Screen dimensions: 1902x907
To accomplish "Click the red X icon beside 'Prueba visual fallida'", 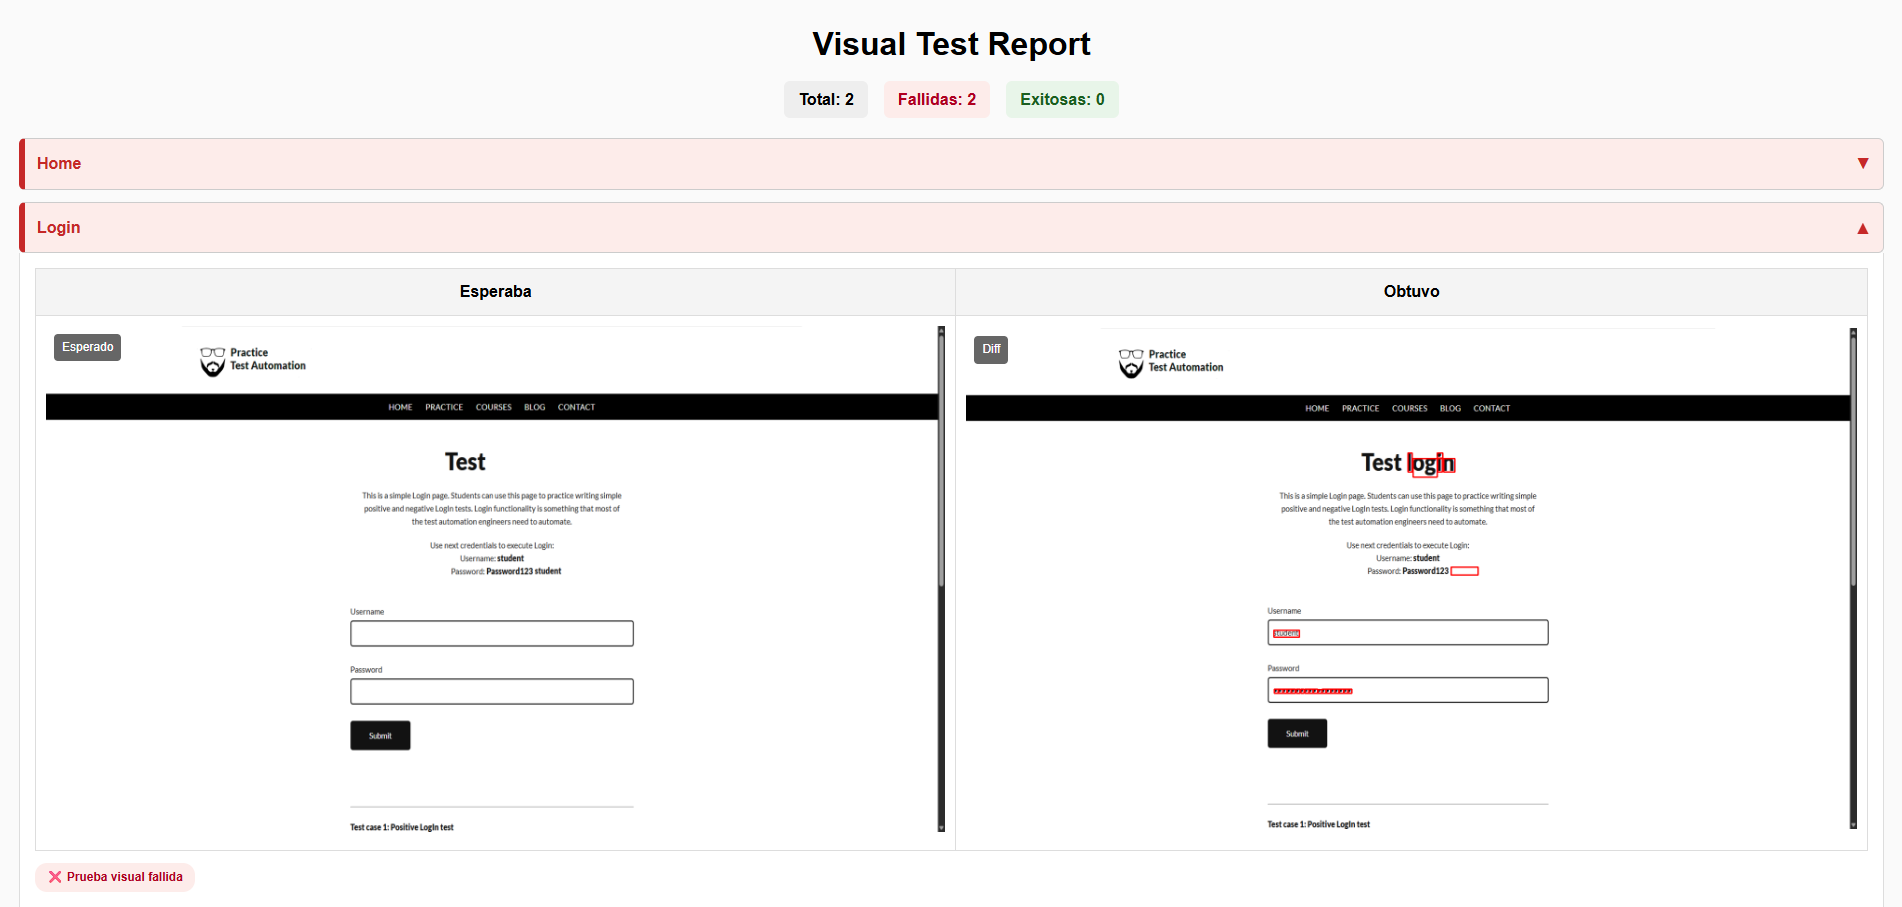I will pyautogui.click(x=56, y=877).
